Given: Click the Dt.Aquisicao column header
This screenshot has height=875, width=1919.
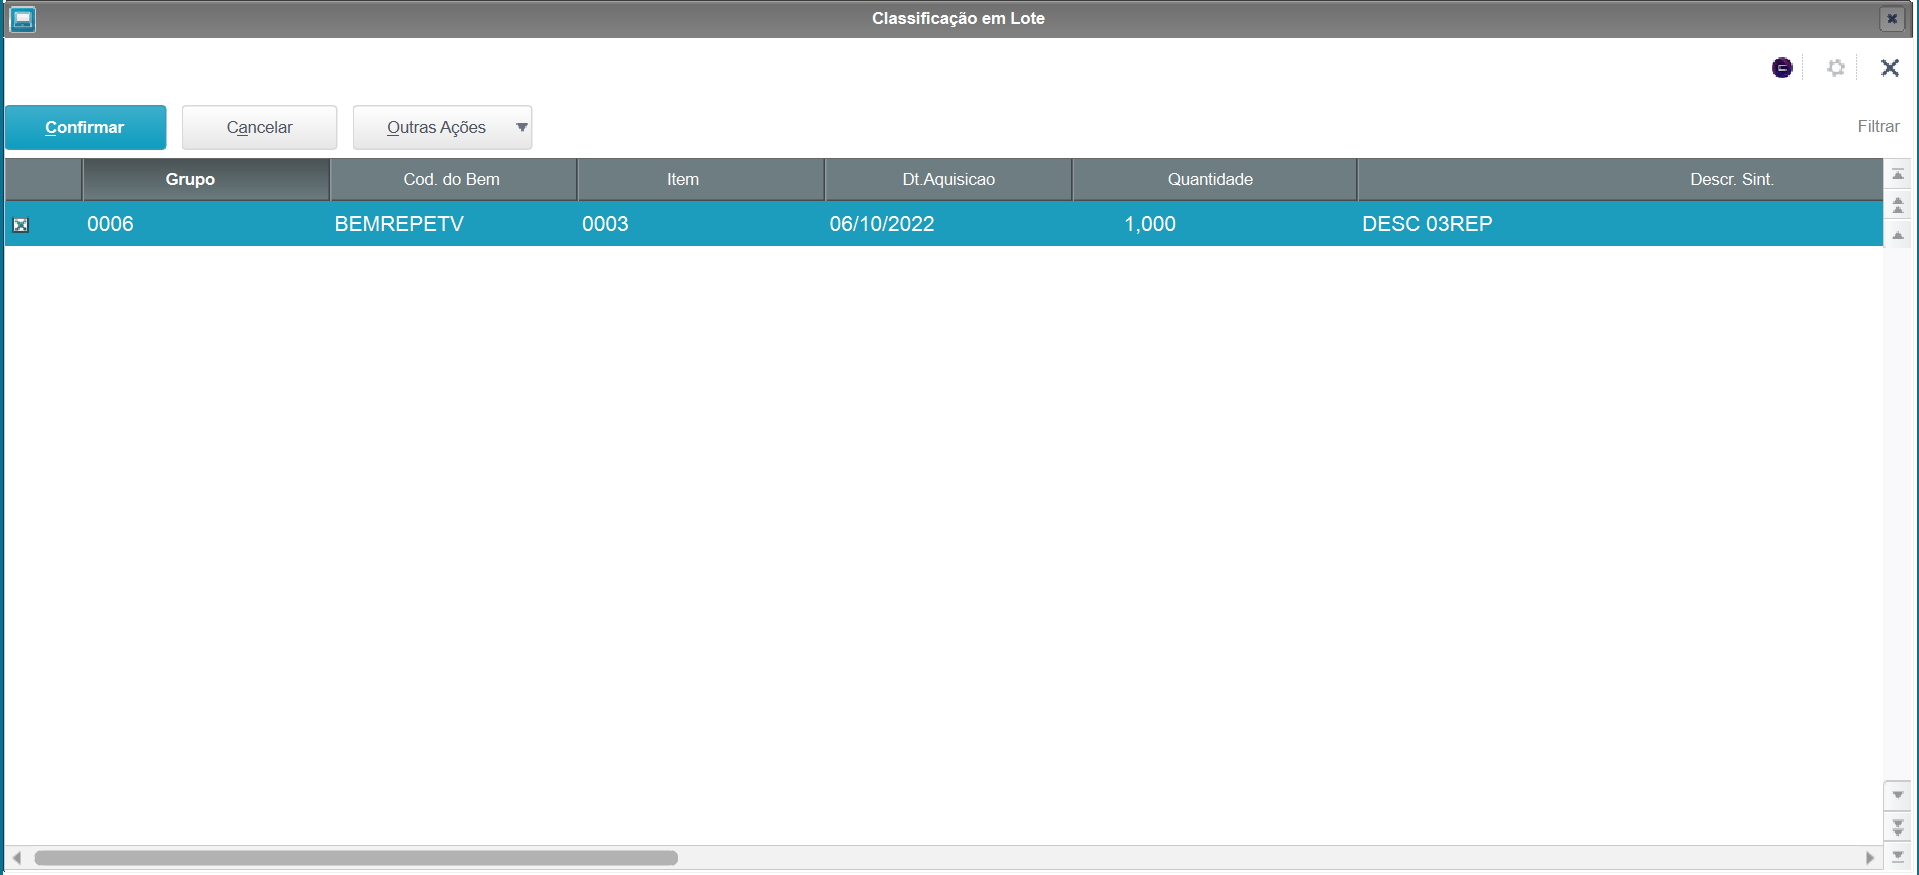Looking at the screenshot, I should point(949,179).
